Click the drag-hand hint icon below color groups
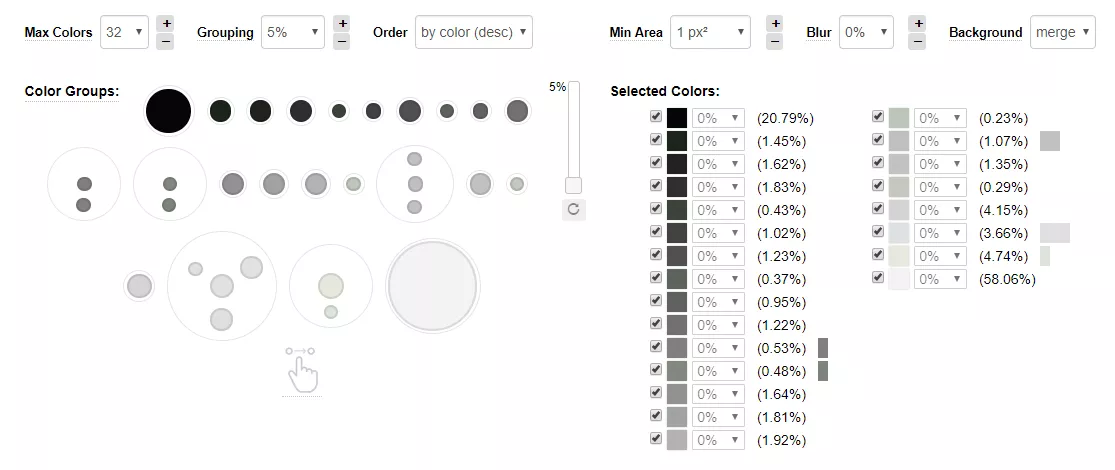Viewport: 1115px width, 470px height. 302,370
